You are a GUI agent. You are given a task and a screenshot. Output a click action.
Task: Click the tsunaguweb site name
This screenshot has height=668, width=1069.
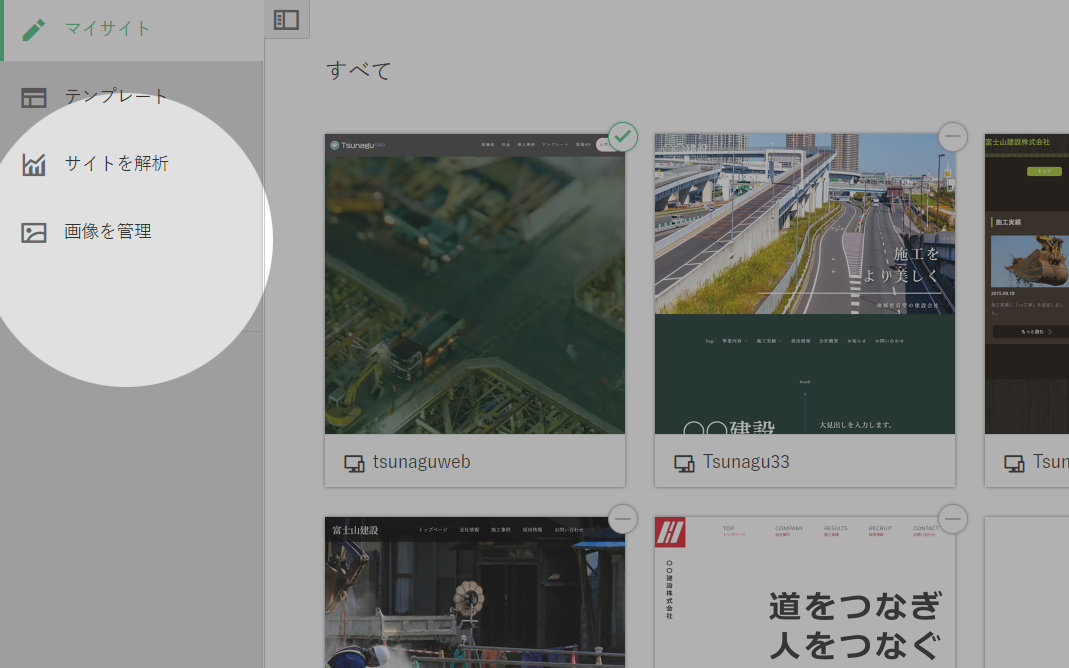click(x=421, y=462)
